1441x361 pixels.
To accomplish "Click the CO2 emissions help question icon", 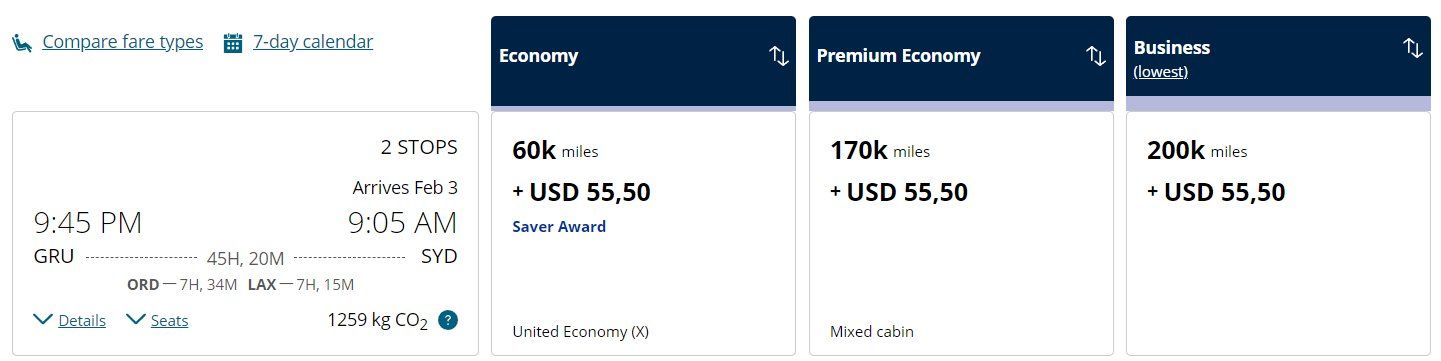I will click(448, 320).
